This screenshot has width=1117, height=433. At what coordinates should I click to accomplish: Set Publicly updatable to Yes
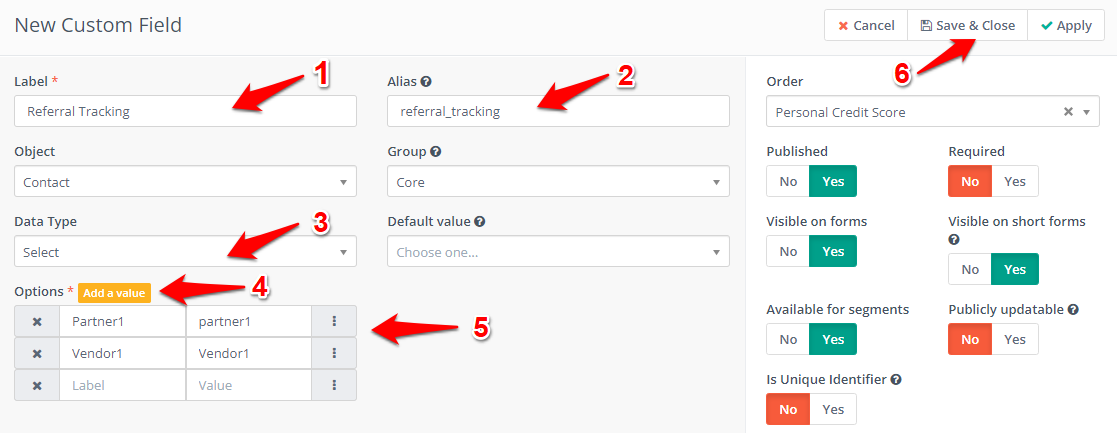click(x=1014, y=340)
